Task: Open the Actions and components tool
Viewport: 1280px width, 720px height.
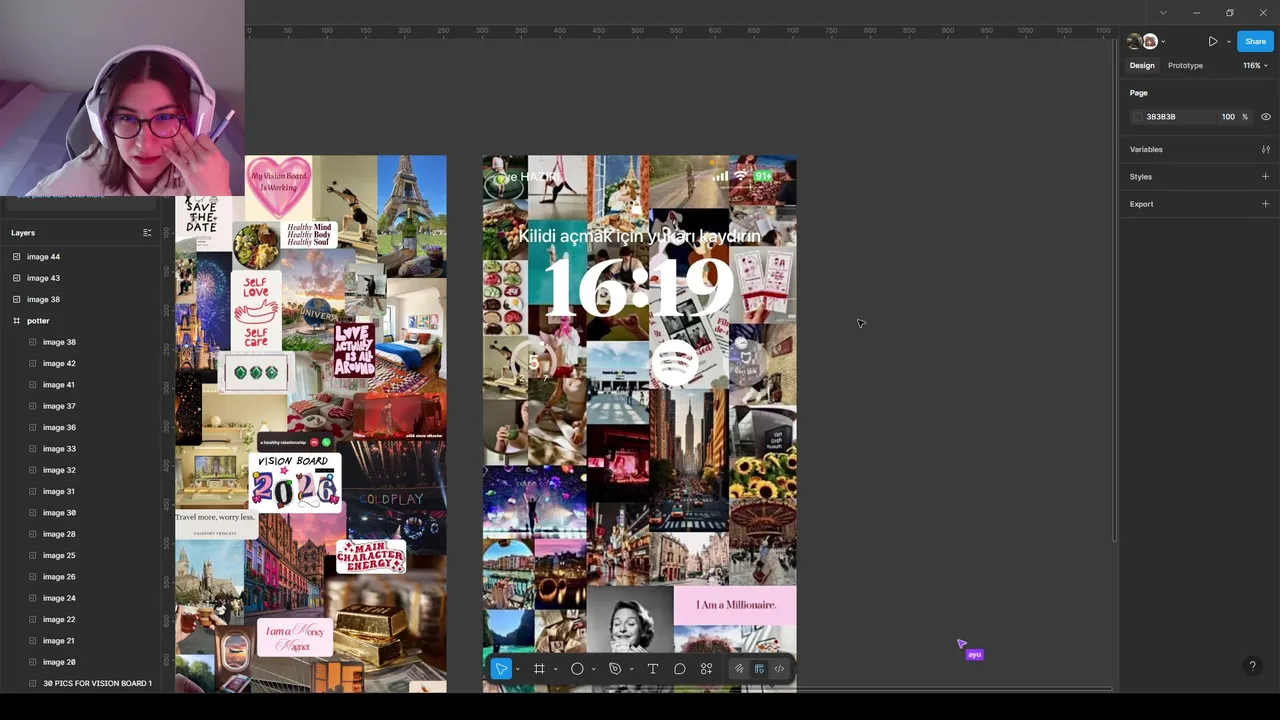Action: [707, 669]
